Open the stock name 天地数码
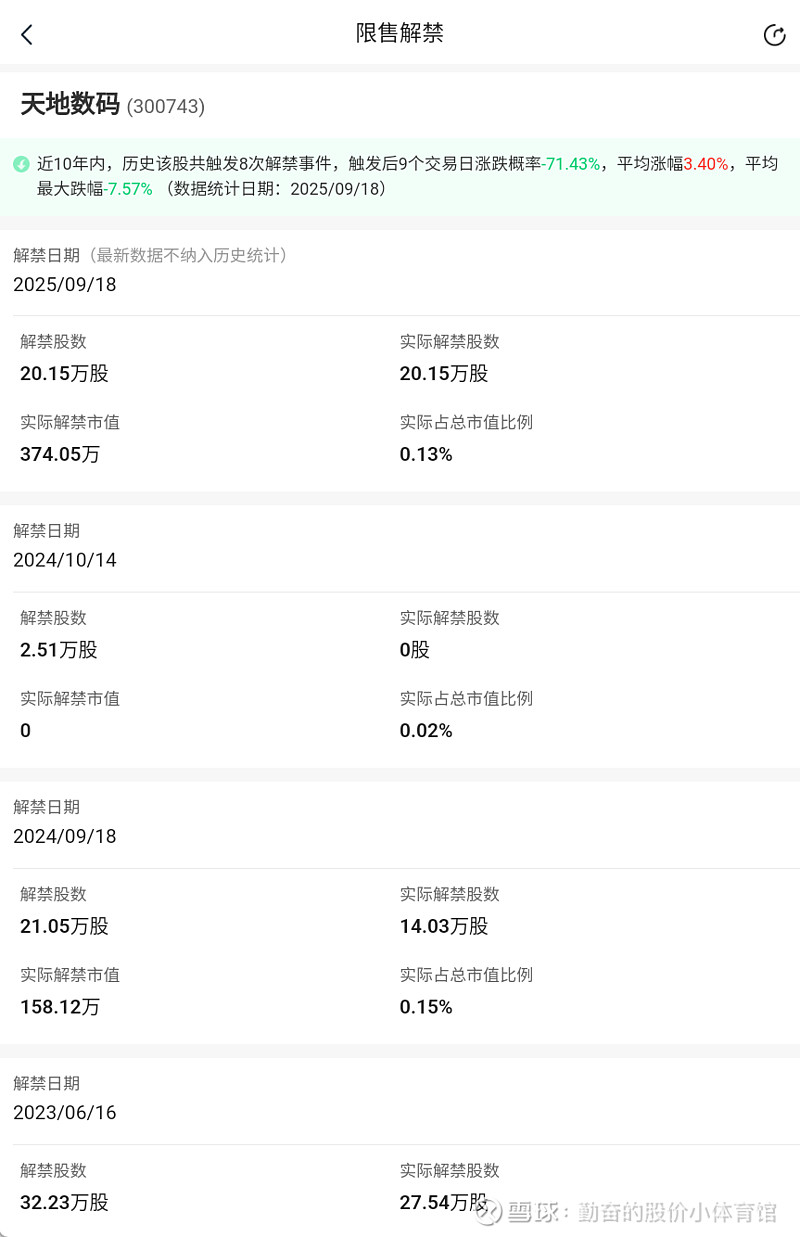 tap(70, 104)
